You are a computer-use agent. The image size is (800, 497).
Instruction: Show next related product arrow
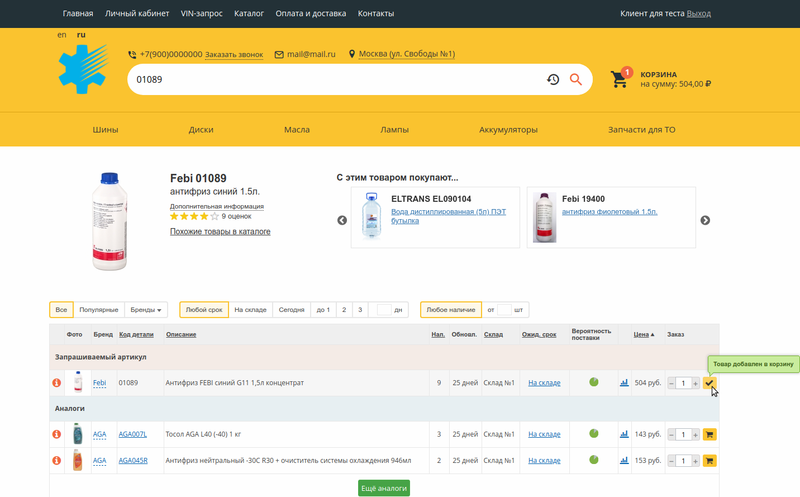tap(705, 220)
